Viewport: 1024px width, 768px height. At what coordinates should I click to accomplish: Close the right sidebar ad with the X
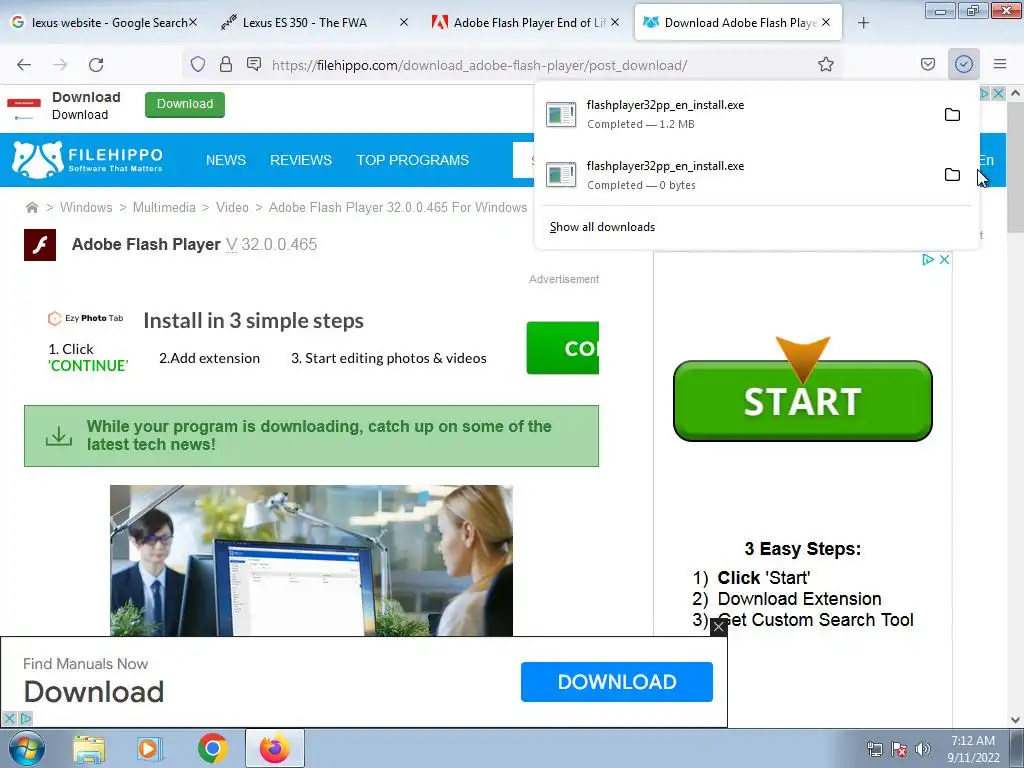(944, 260)
